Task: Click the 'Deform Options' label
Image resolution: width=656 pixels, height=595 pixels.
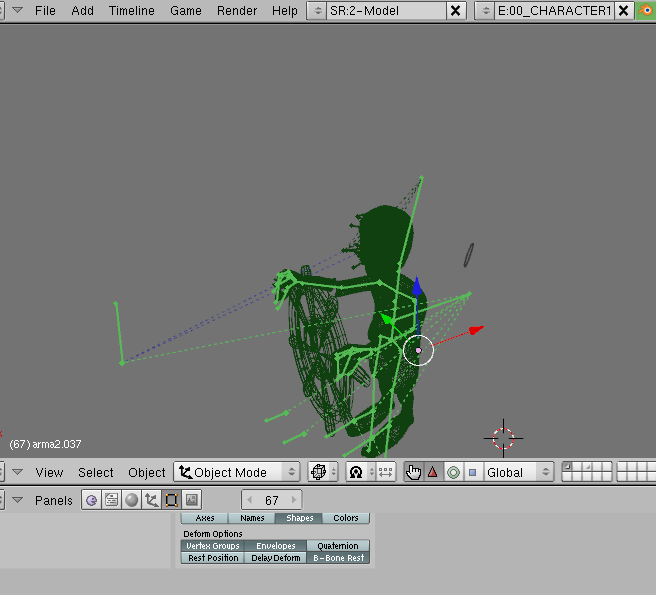Action: tap(213, 534)
